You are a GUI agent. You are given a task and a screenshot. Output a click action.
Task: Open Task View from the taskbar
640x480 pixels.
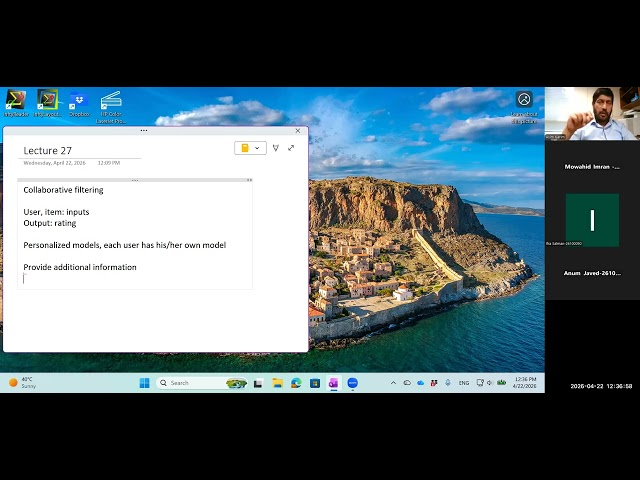(258, 383)
